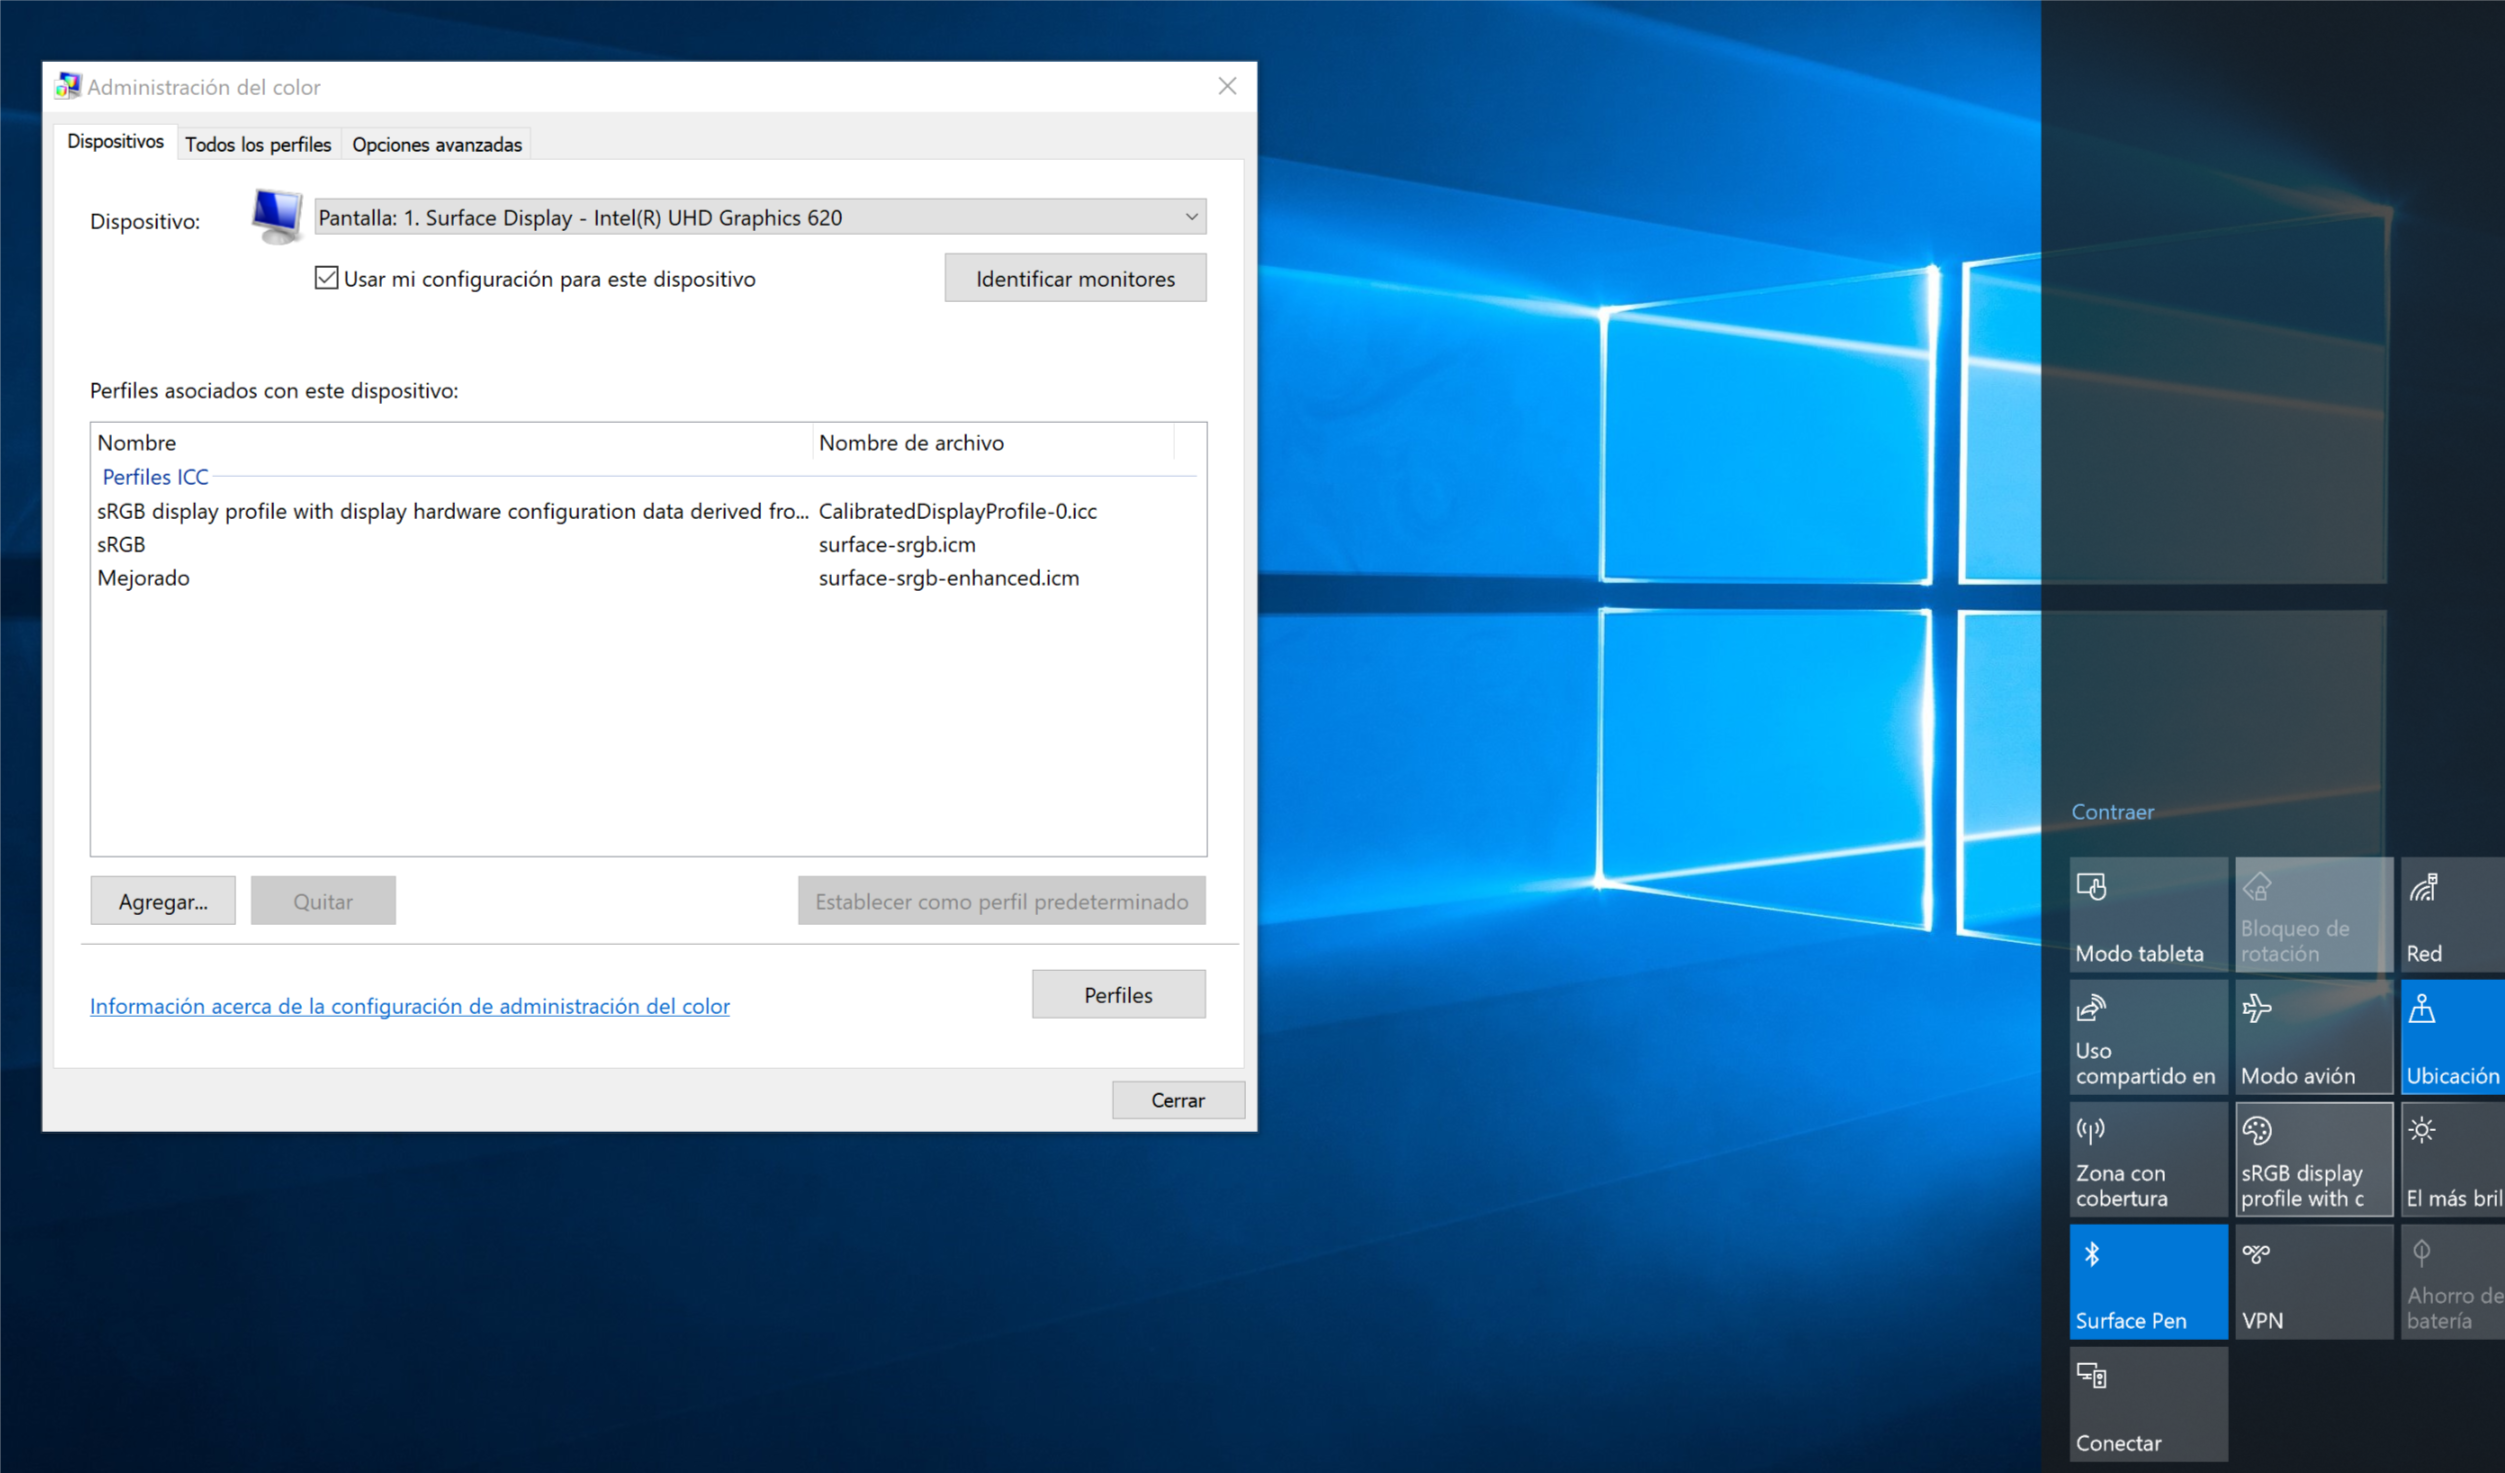Click Identificar monitores button
2505x1473 pixels.
pyautogui.click(x=1075, y=278)
